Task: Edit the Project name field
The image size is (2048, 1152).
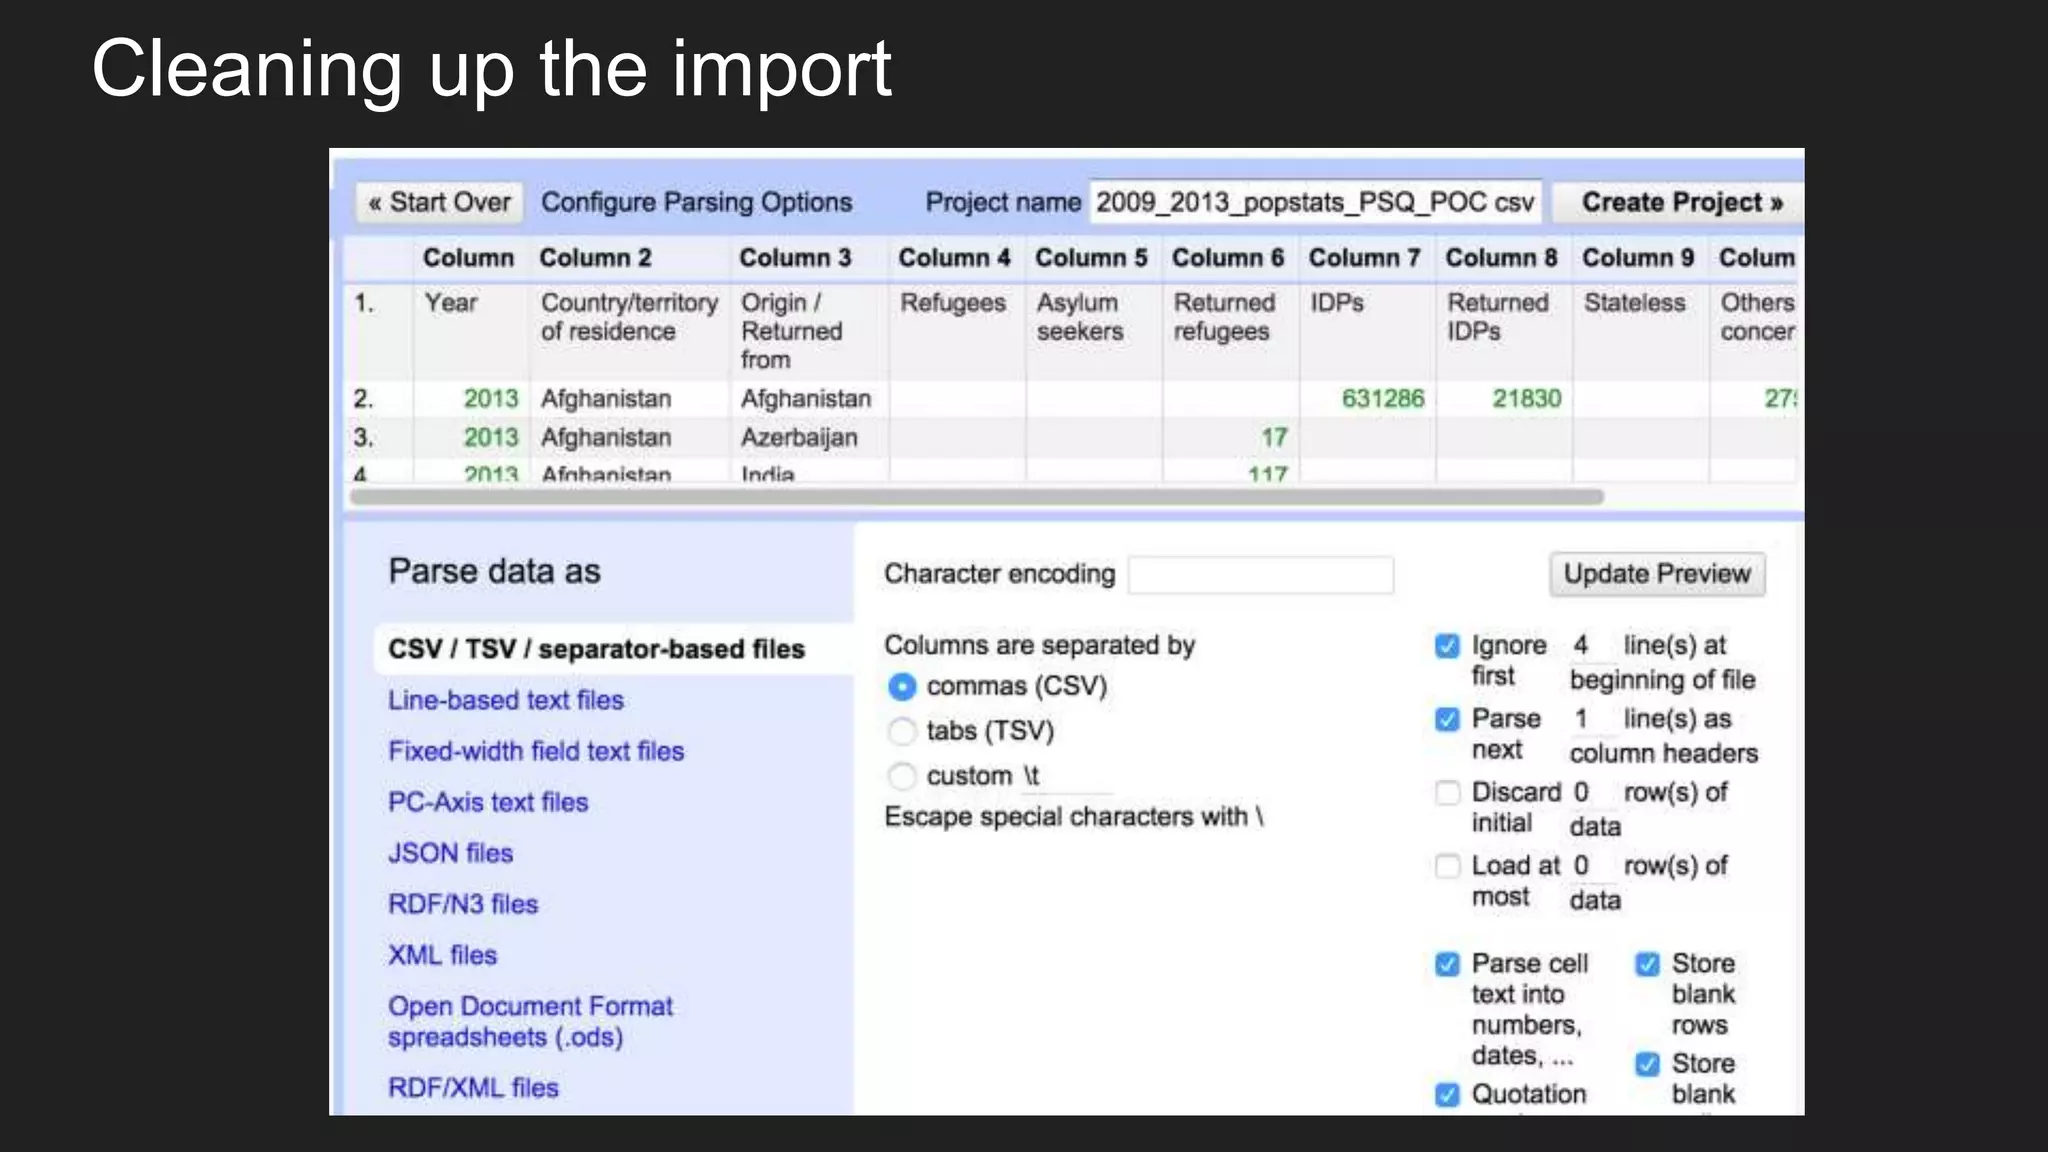Action: point(1314,202)
